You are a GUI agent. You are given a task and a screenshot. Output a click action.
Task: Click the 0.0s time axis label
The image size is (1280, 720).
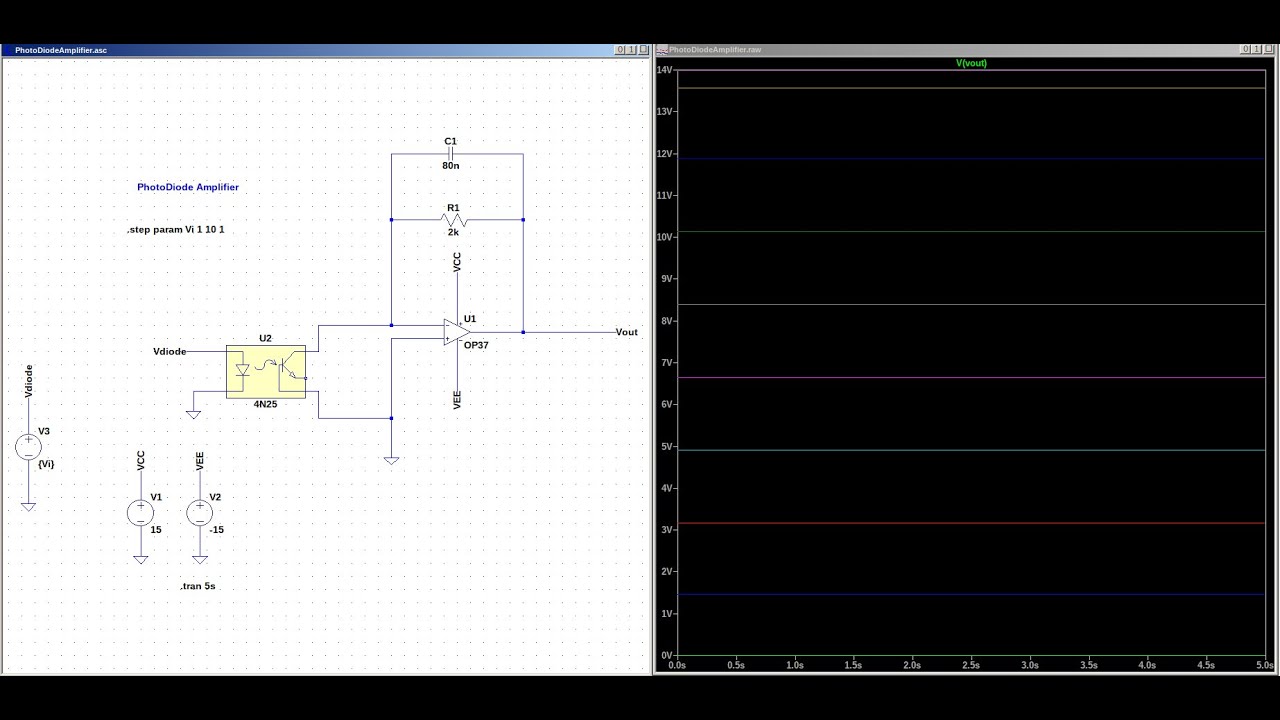[x=677, y=665]
